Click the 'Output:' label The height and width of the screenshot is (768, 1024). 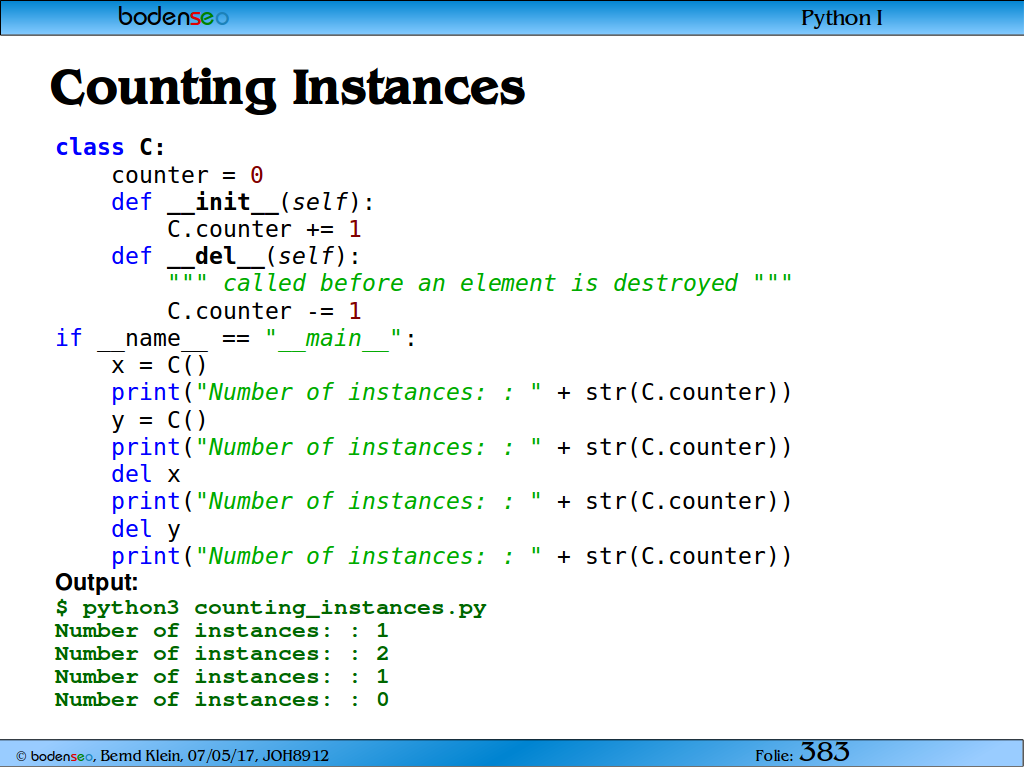pyautogui.click(x=97, y=582)
